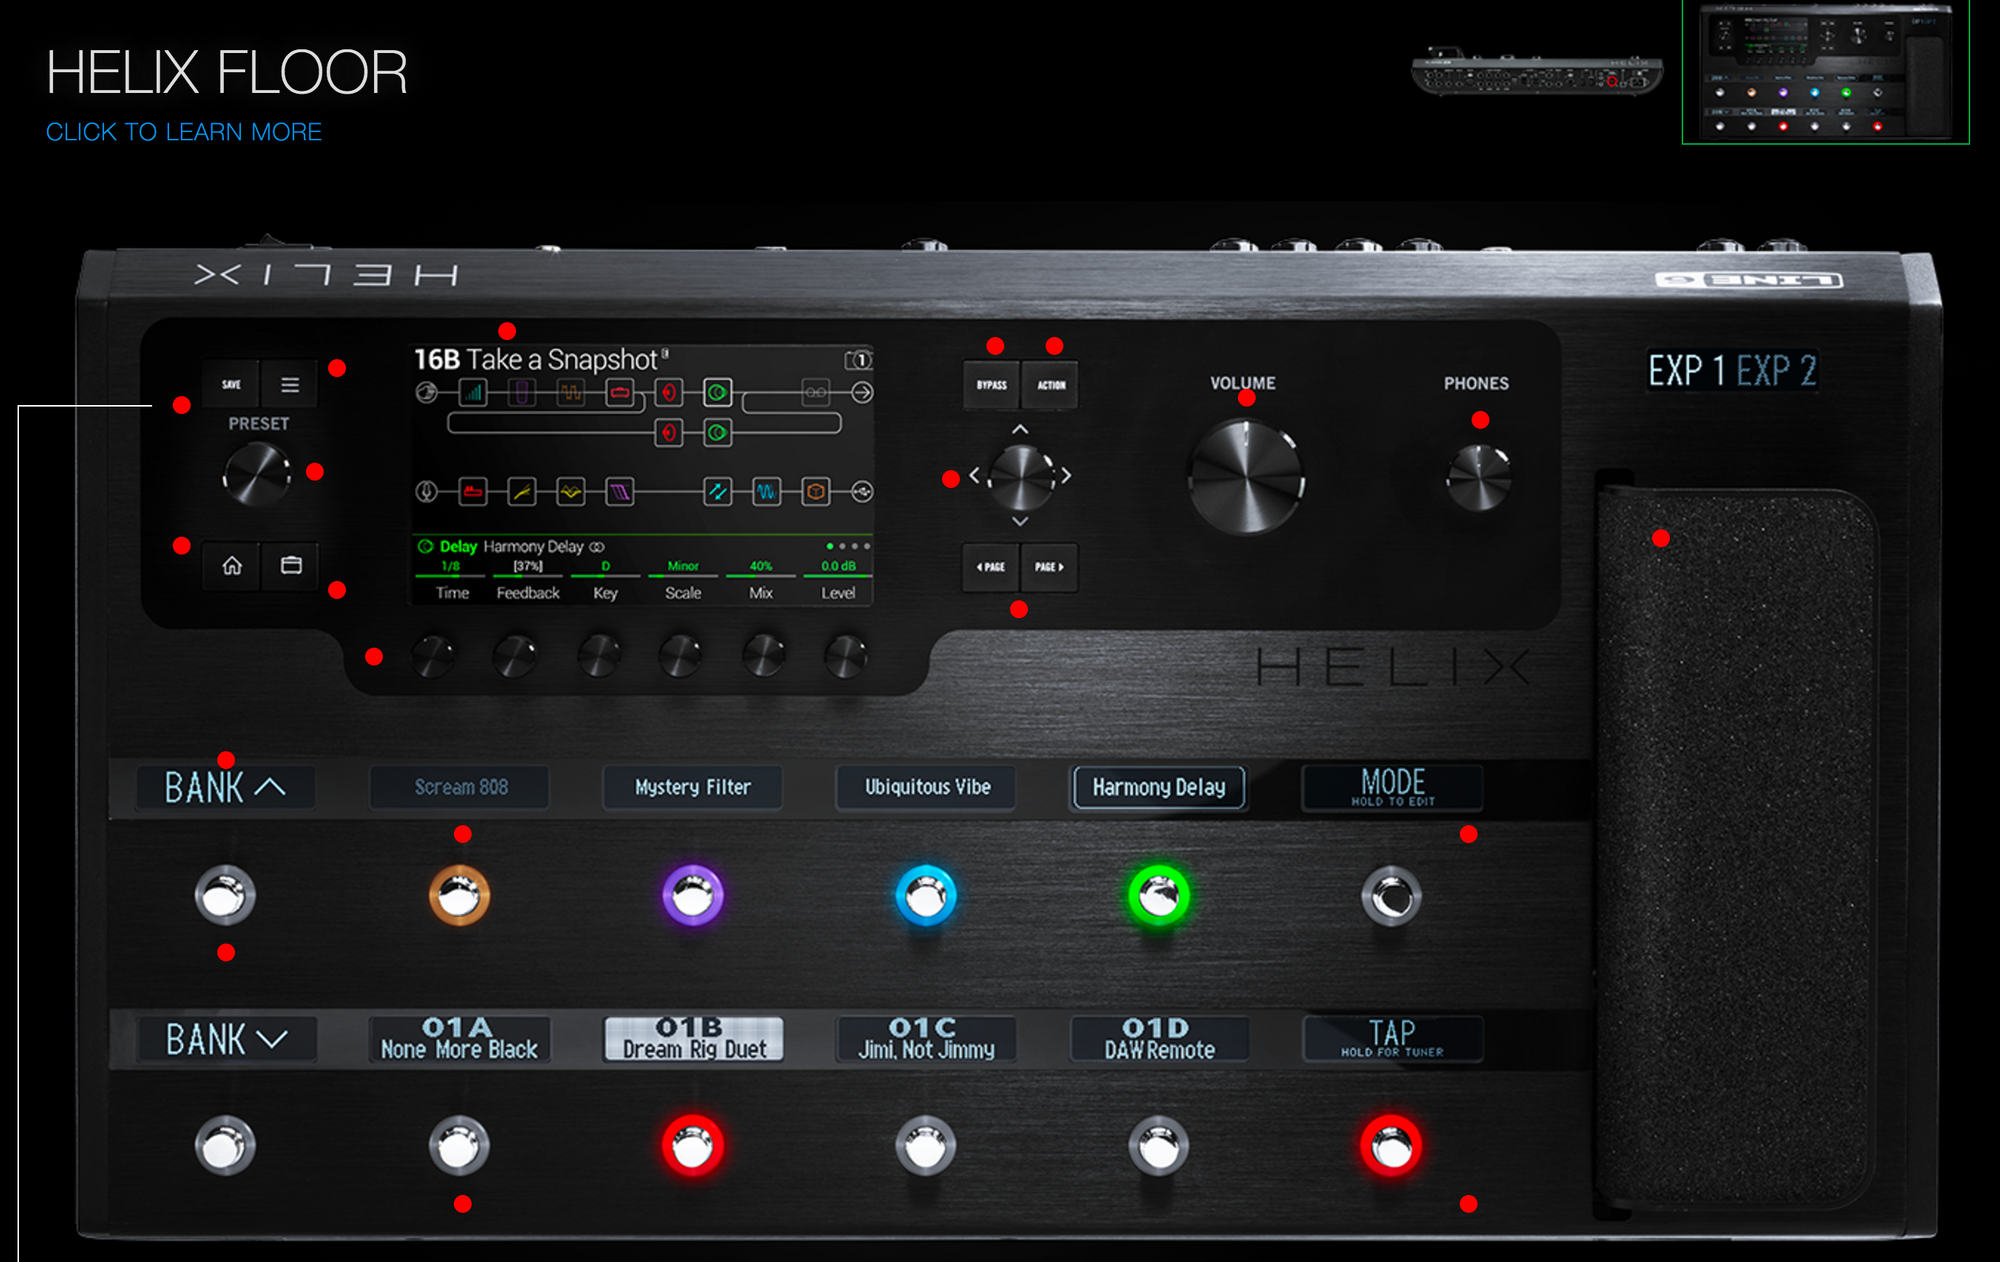Show the top panel view thumbnail
Screen dimensions: 2000x1262
(1825, 72)
